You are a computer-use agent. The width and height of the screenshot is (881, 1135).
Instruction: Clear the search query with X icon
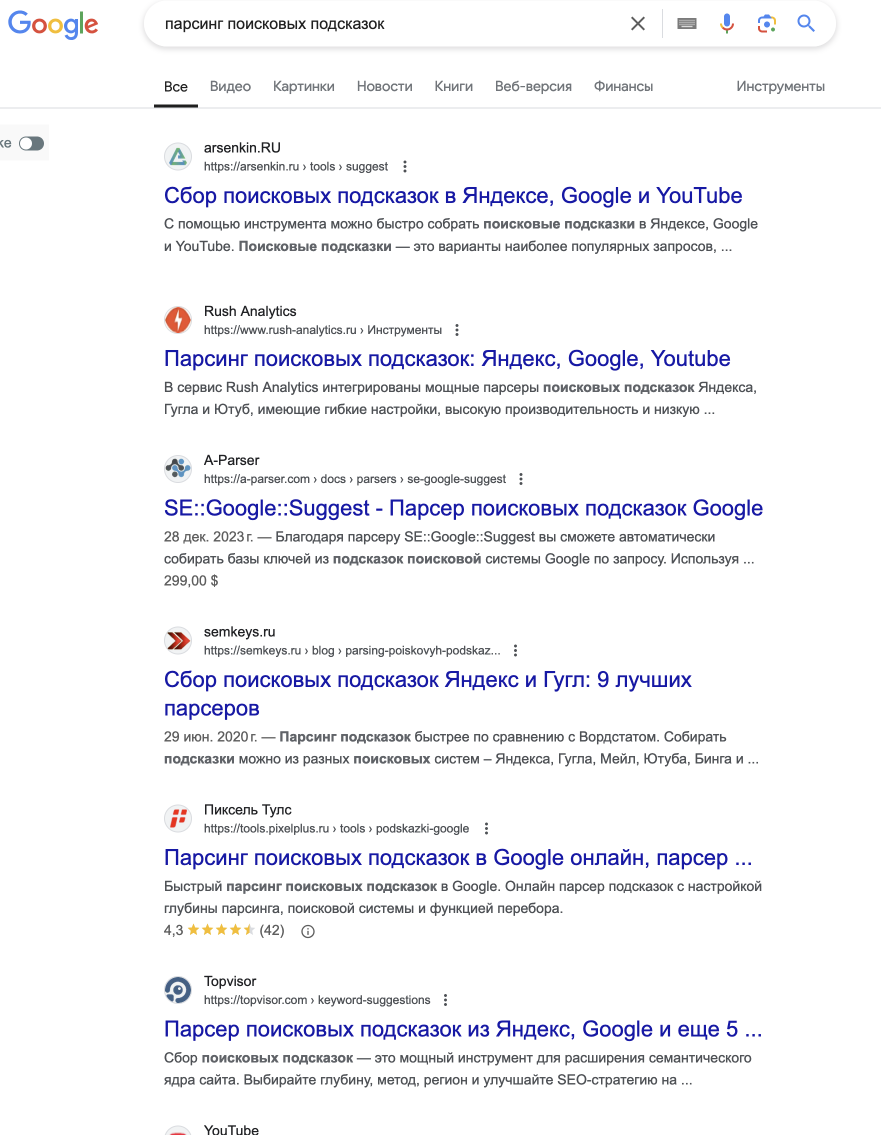pos(638,24)
